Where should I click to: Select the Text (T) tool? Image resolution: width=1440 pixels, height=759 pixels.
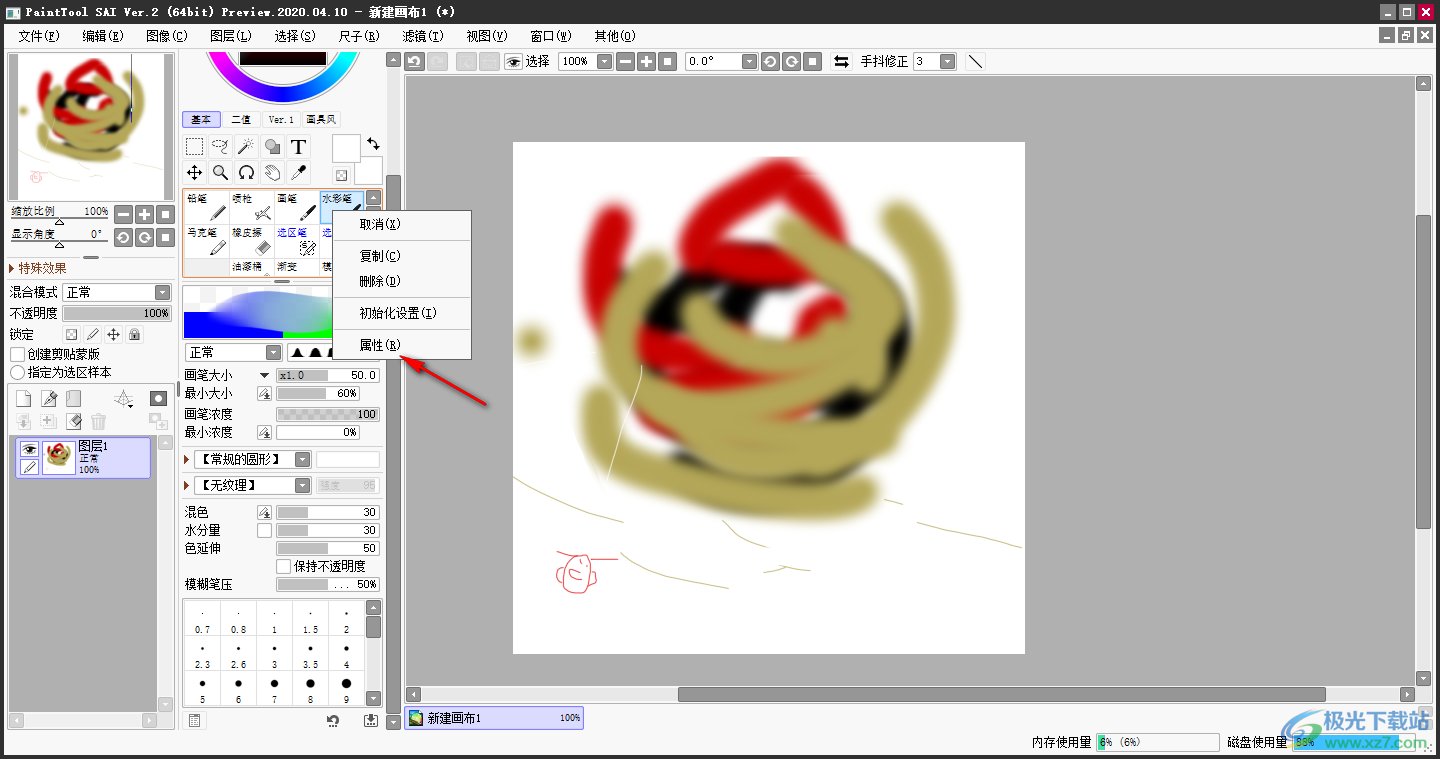(x=298, y=147)
